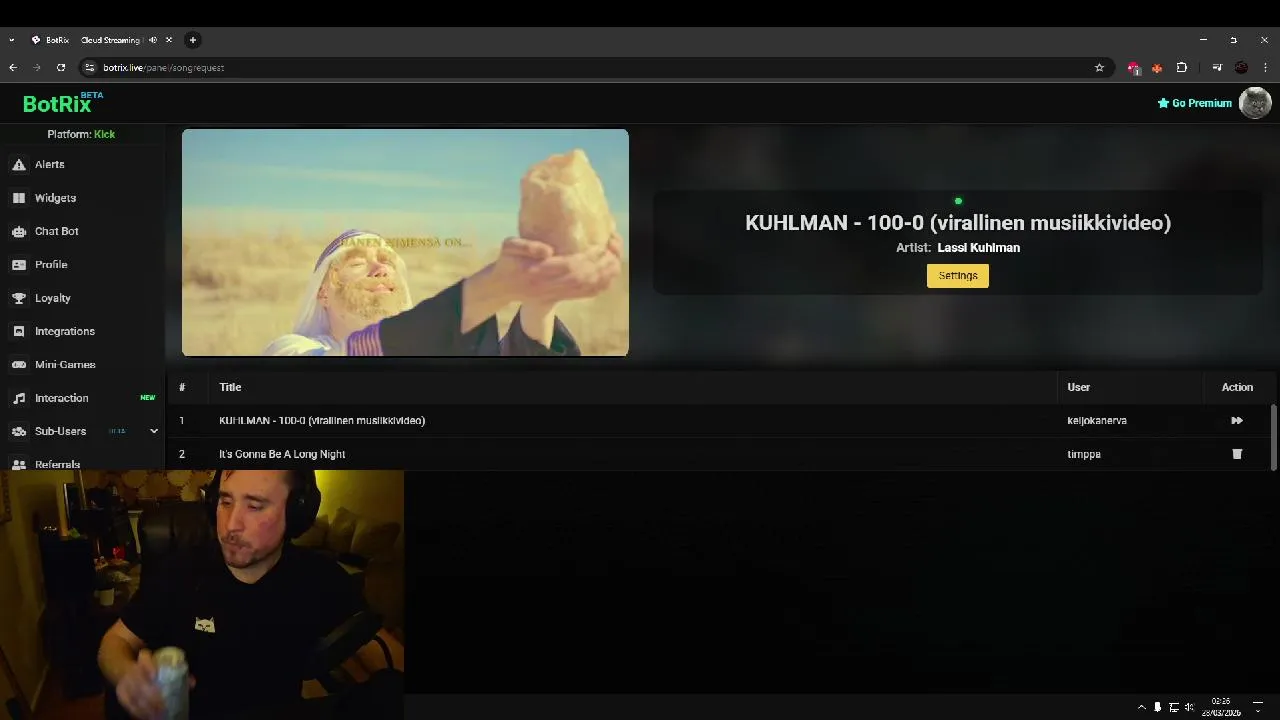Open the Chrome profile avatar

1241,68
